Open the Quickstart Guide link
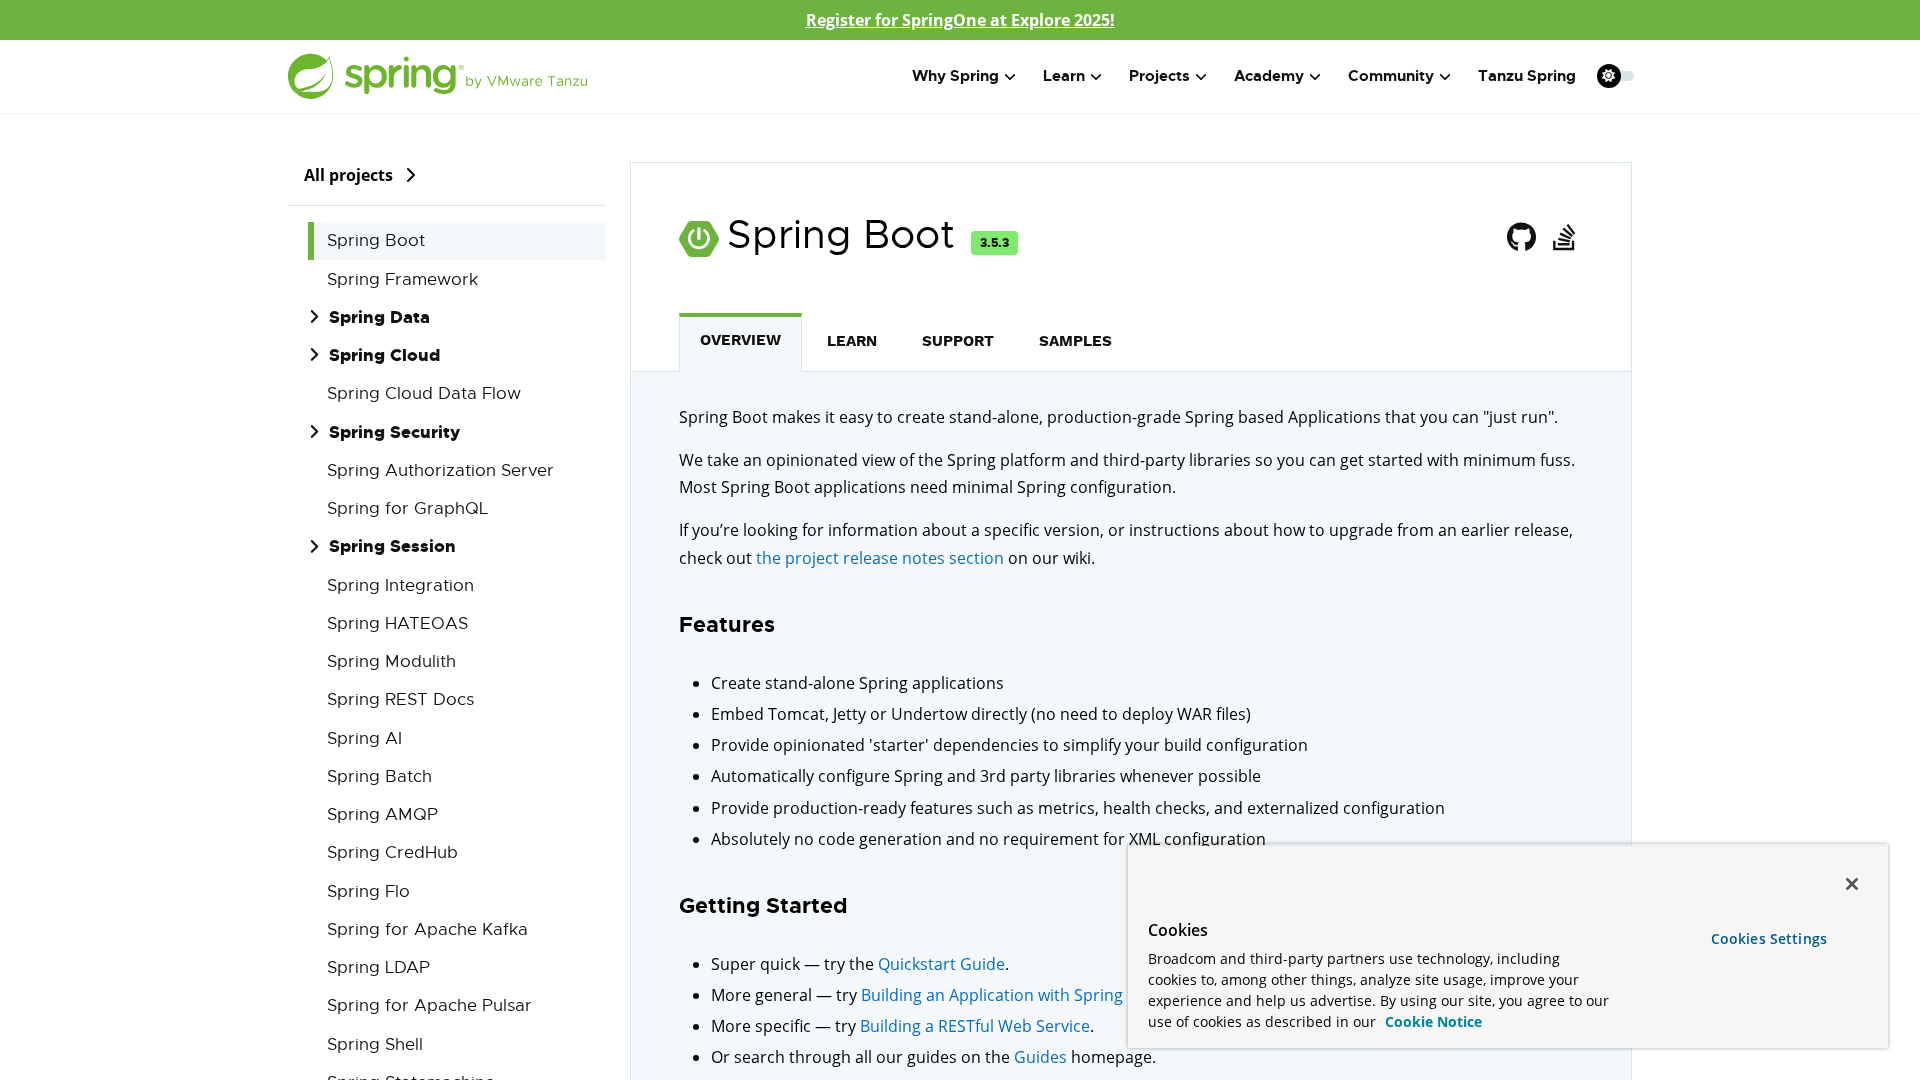Screen dimensions: 1920x1080 click(x=941, y=964)
